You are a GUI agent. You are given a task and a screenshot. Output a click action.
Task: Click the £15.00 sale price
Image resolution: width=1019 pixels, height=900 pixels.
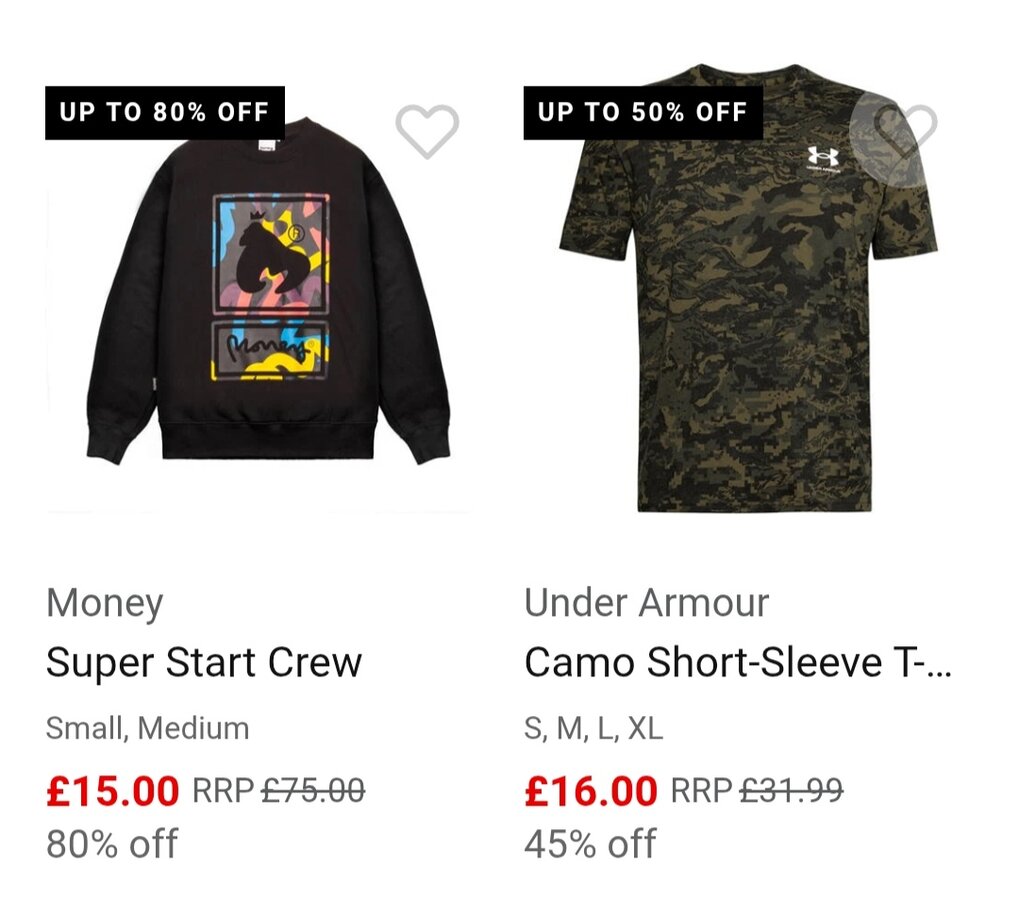tap(113, 791)
